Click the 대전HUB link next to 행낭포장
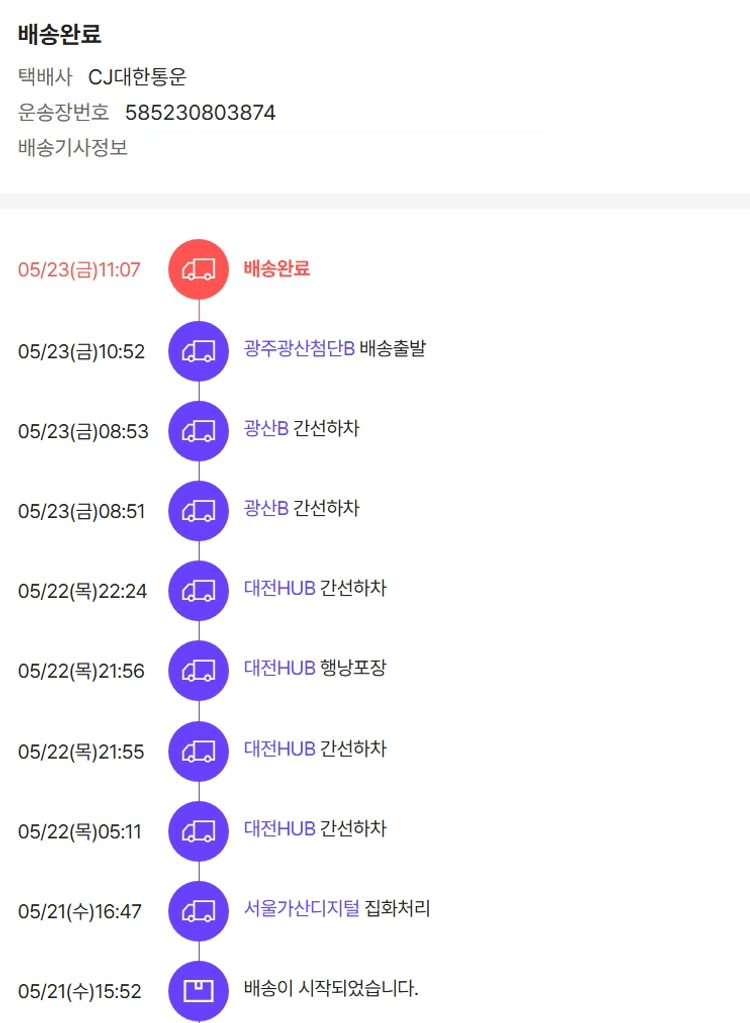 tap(280, 669)
